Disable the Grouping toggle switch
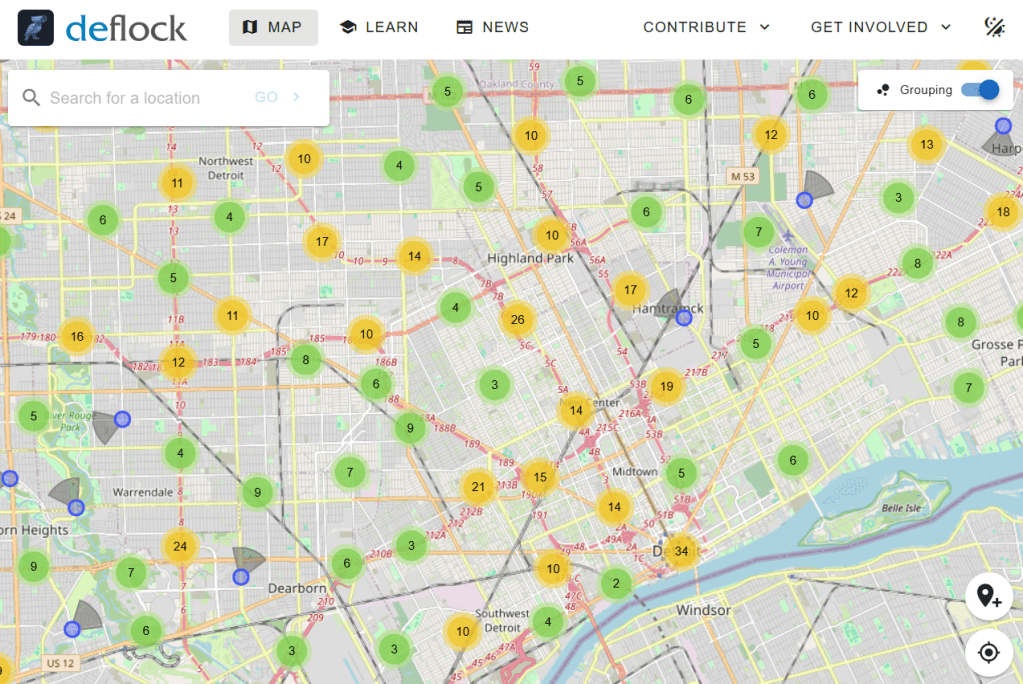The width and height of the screenshot is (1023, 684). [x=980, y=90]
